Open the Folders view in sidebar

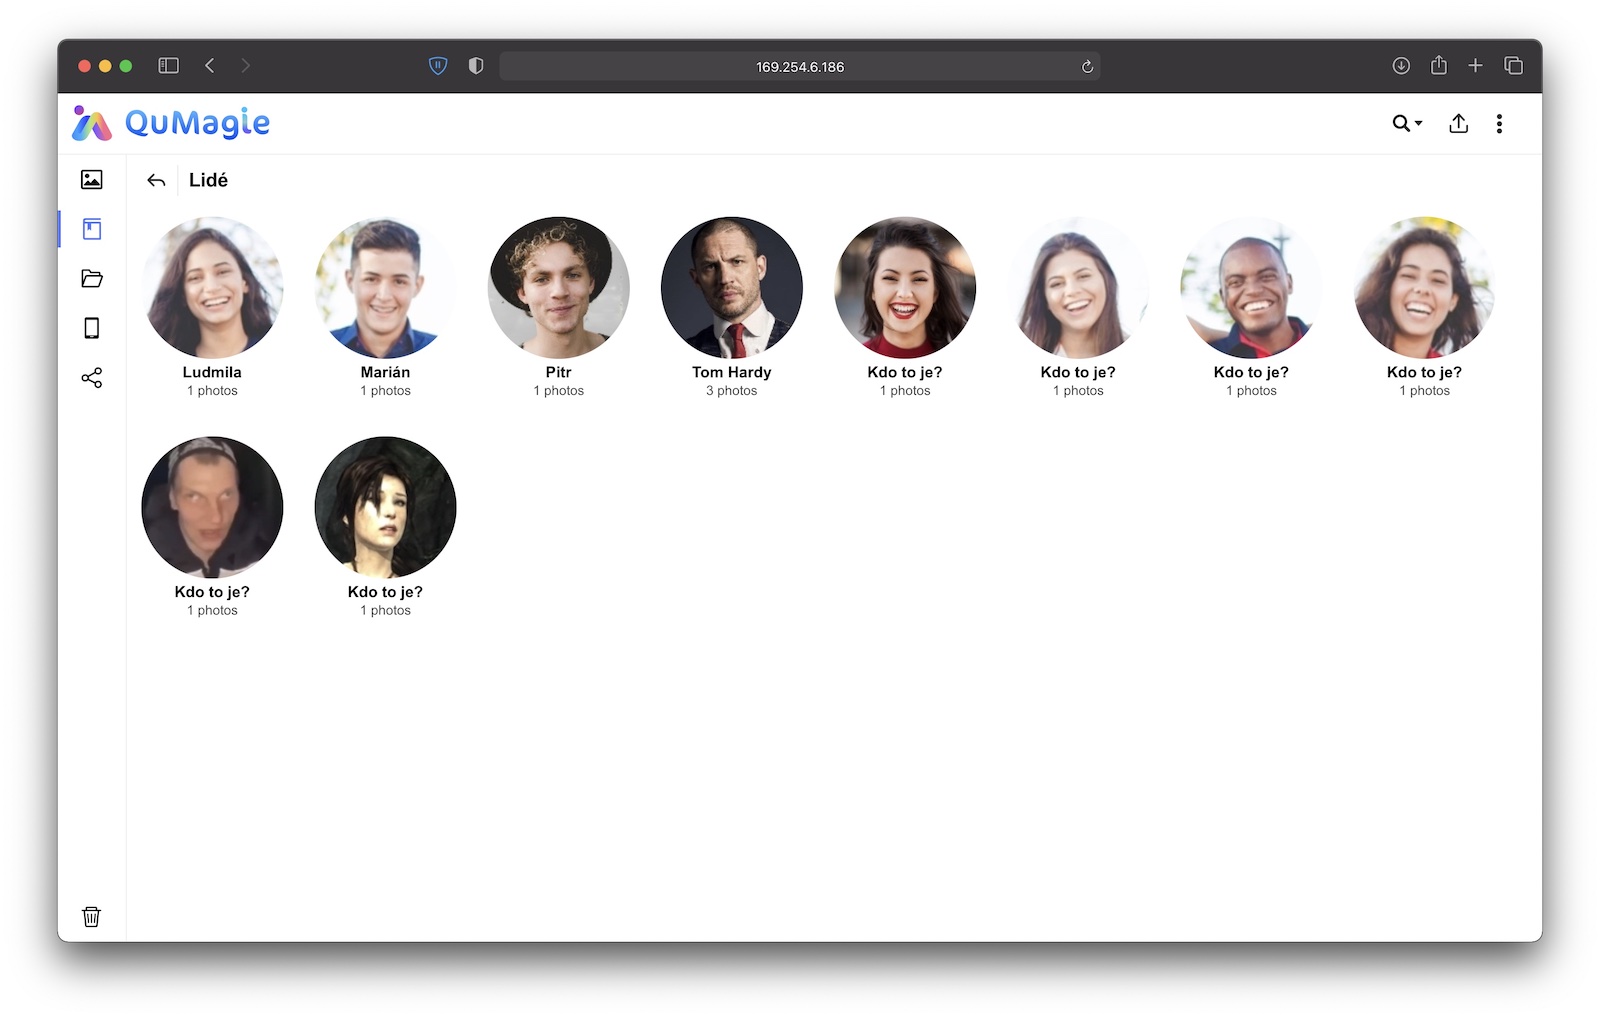click(92, 279)
